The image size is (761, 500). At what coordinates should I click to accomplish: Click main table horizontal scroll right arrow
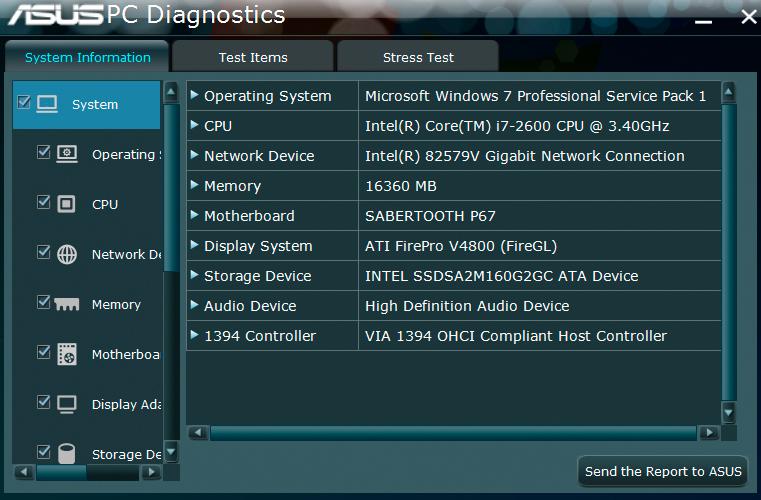point(710,432)
